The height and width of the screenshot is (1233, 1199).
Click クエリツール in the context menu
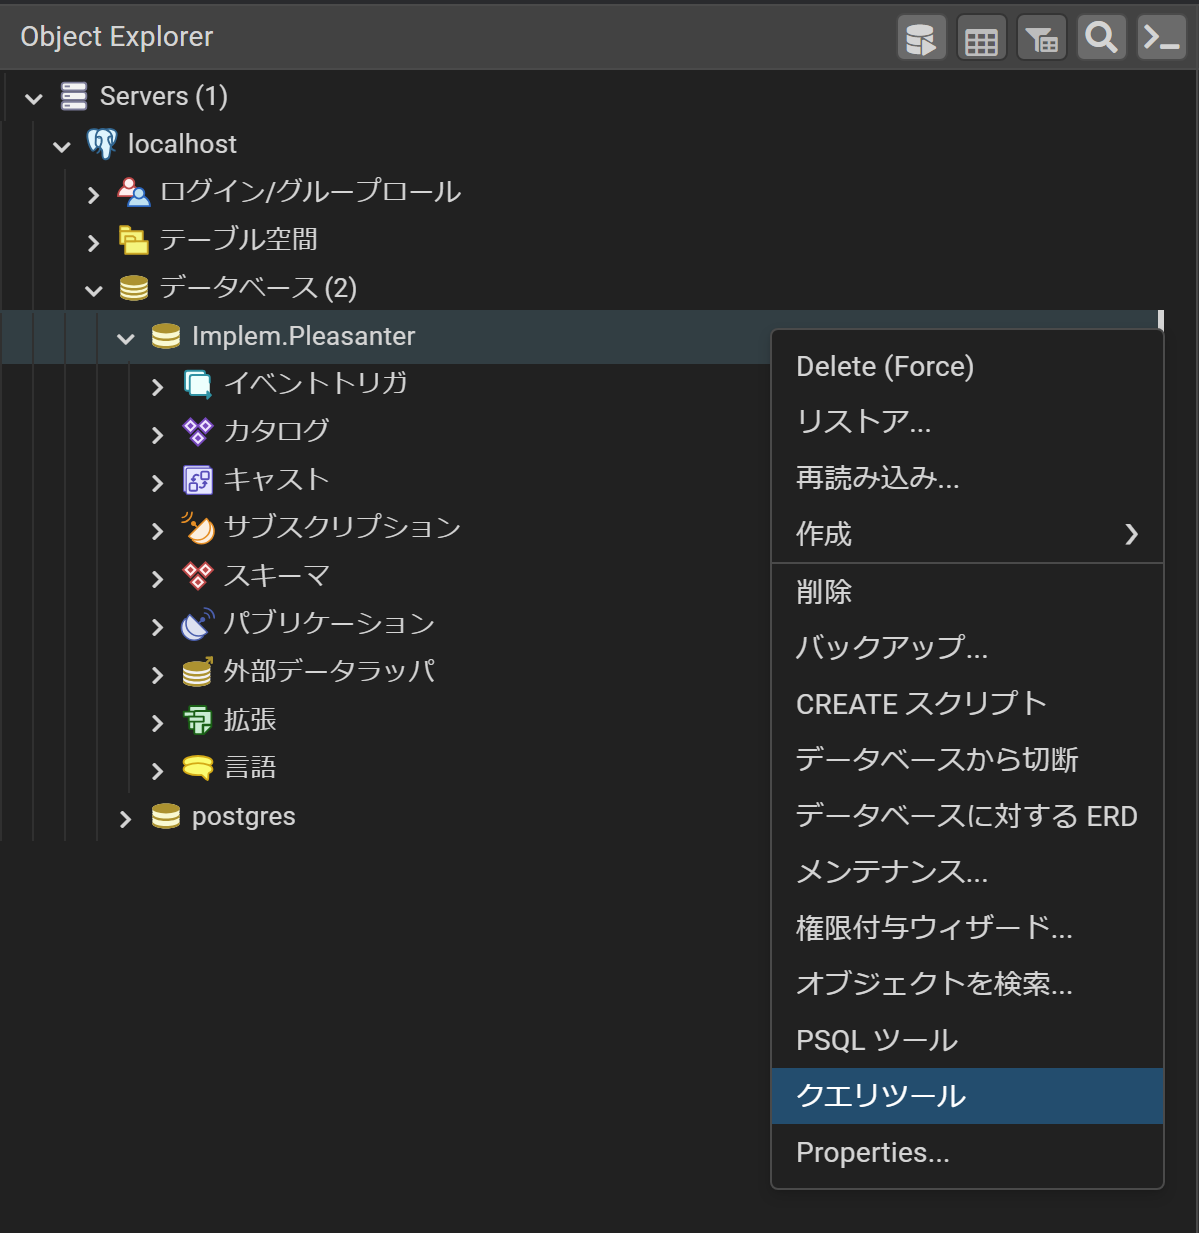[x=967, y=1096]
